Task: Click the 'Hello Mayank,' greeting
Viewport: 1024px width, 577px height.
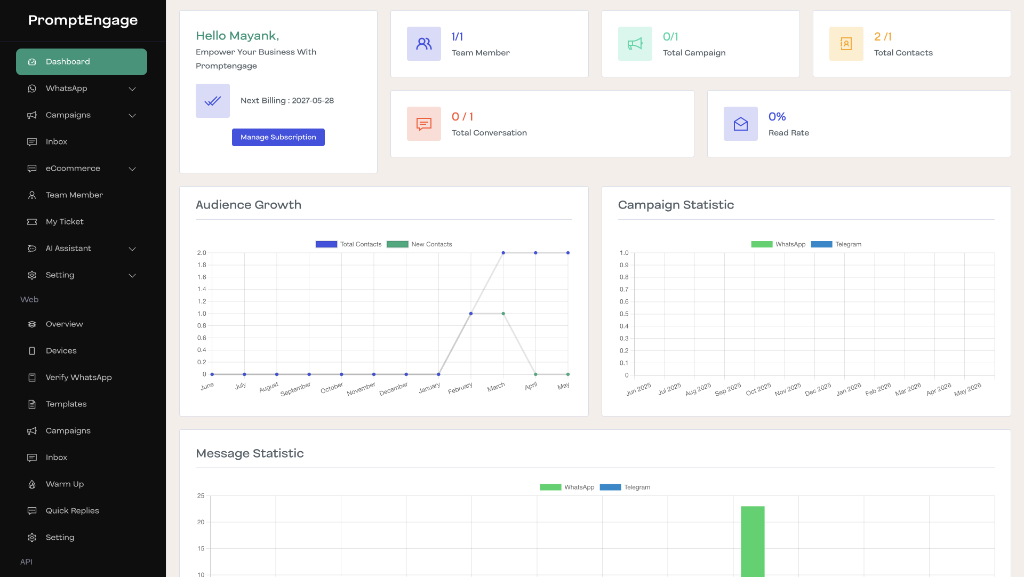Action: coord(237,36)
